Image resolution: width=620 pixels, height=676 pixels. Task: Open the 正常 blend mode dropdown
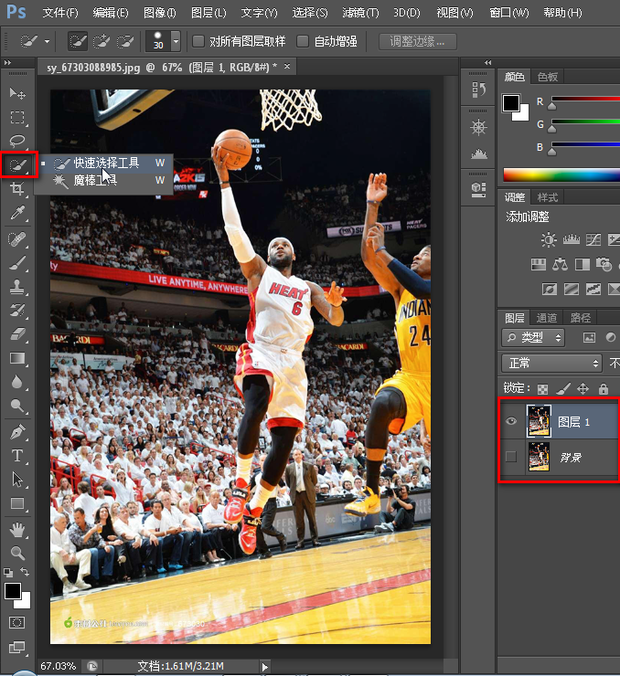coord(551,363)
